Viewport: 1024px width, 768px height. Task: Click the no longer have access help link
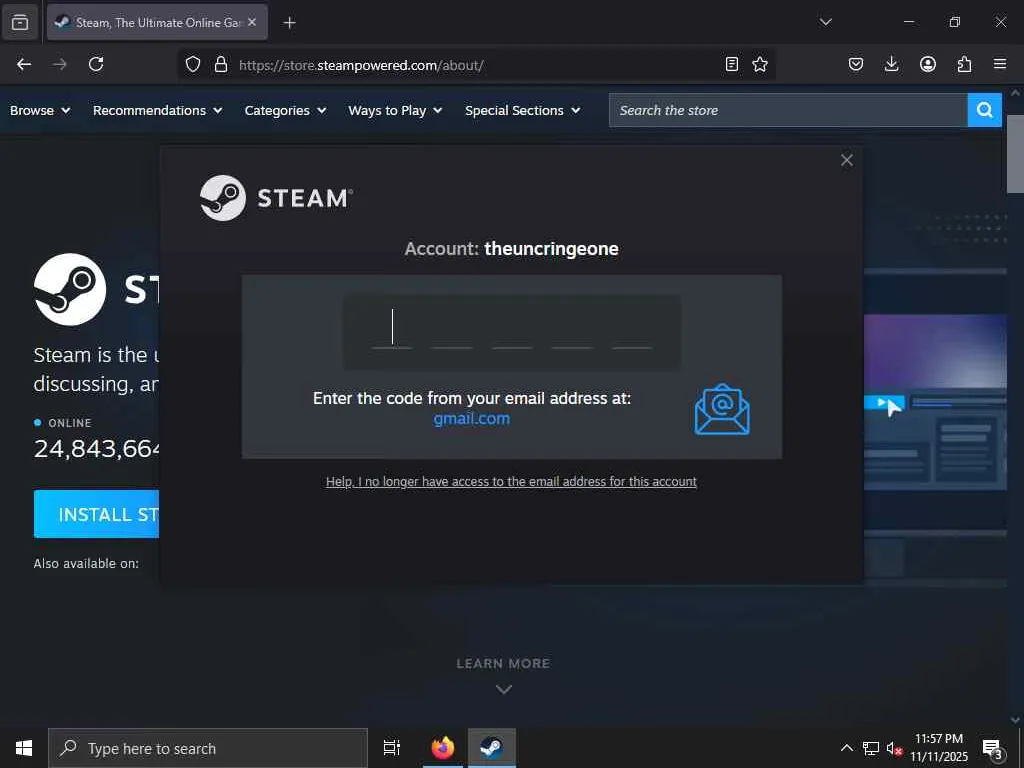tap(511, 481)
